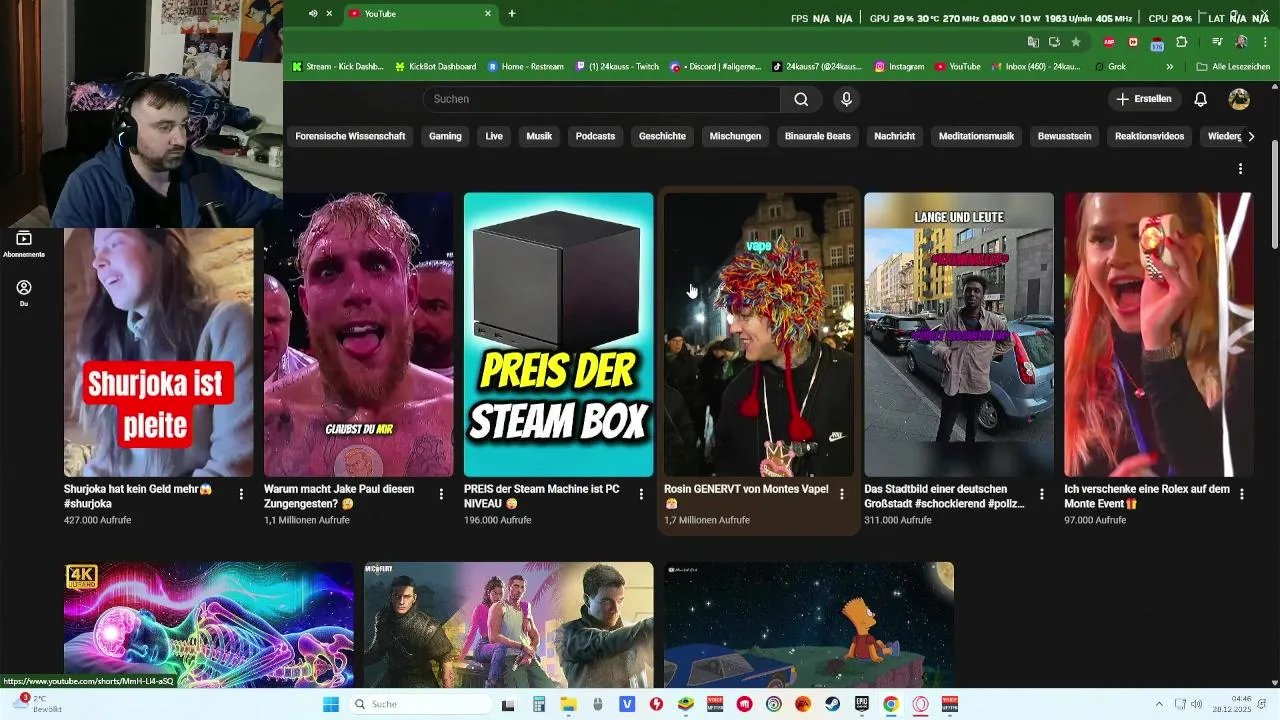Open the KickBot Dashboard bookmark

[x=435, y=67]
